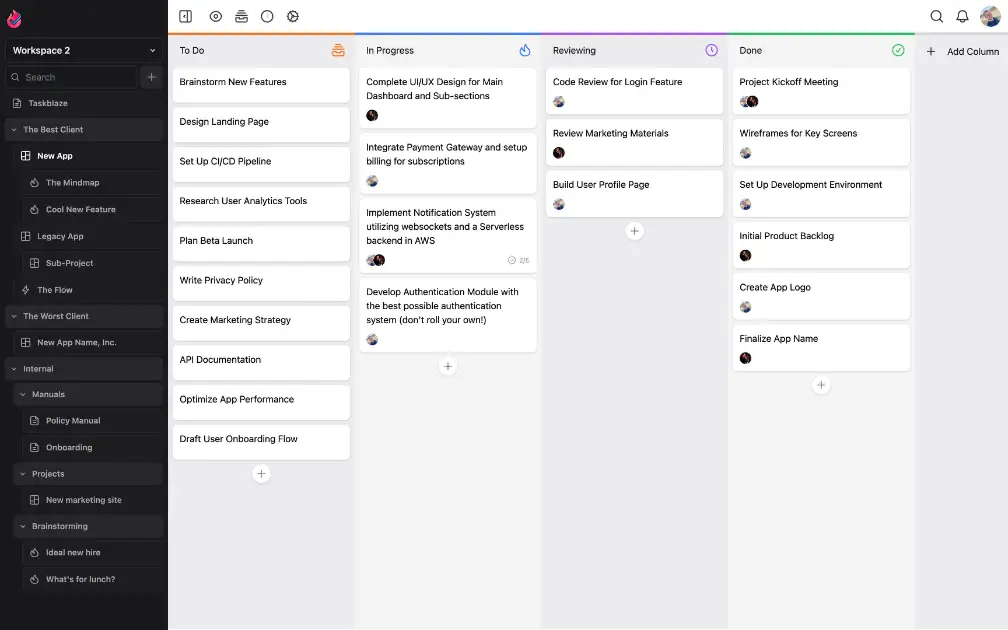
Task: Click the green checkmark on Done column
Action: coord(898,49)
